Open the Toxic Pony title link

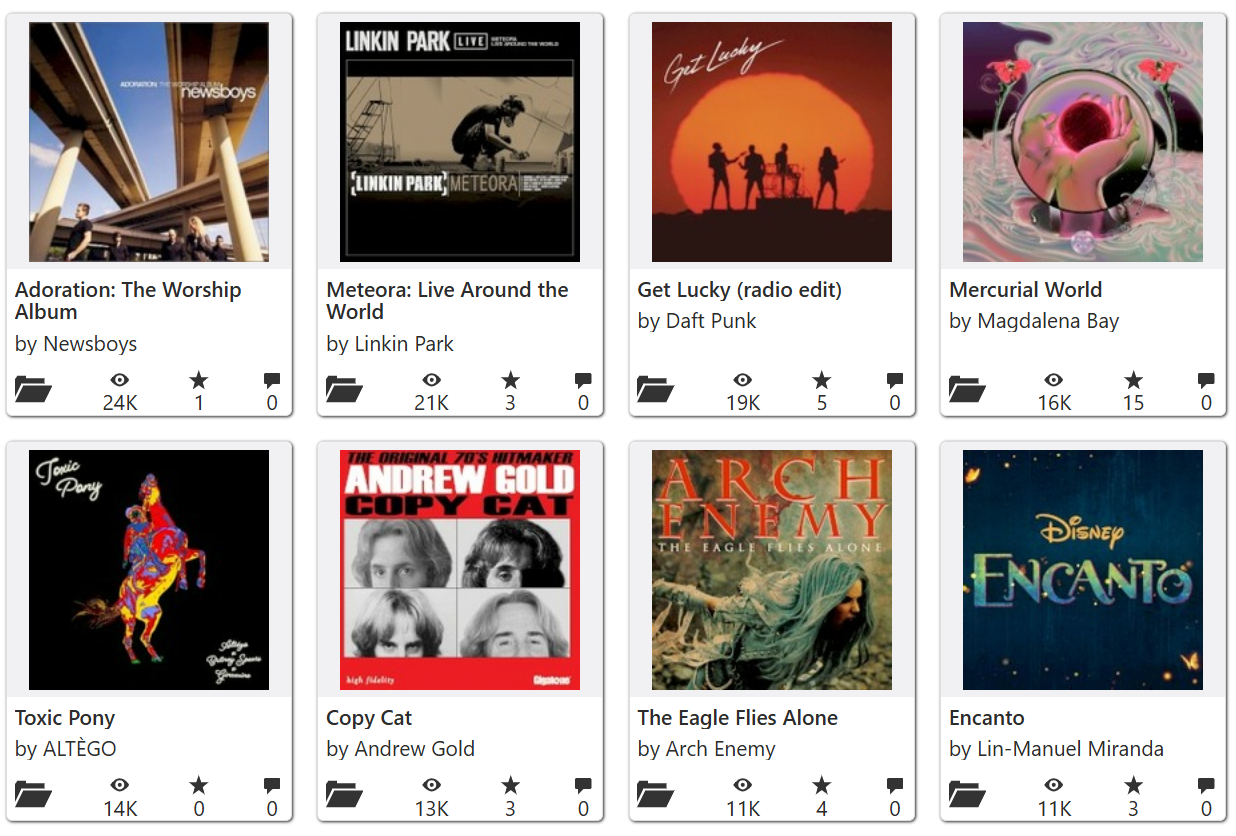[65, 718]
